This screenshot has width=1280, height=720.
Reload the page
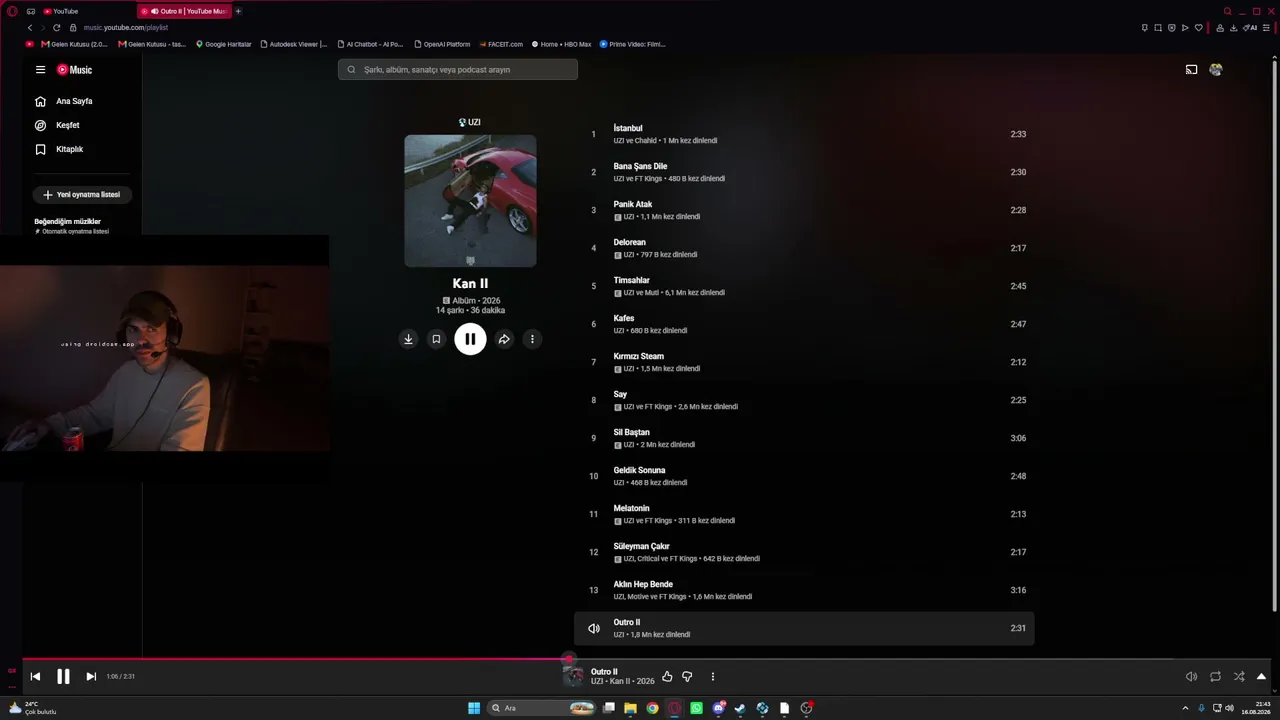pos(56,28)
